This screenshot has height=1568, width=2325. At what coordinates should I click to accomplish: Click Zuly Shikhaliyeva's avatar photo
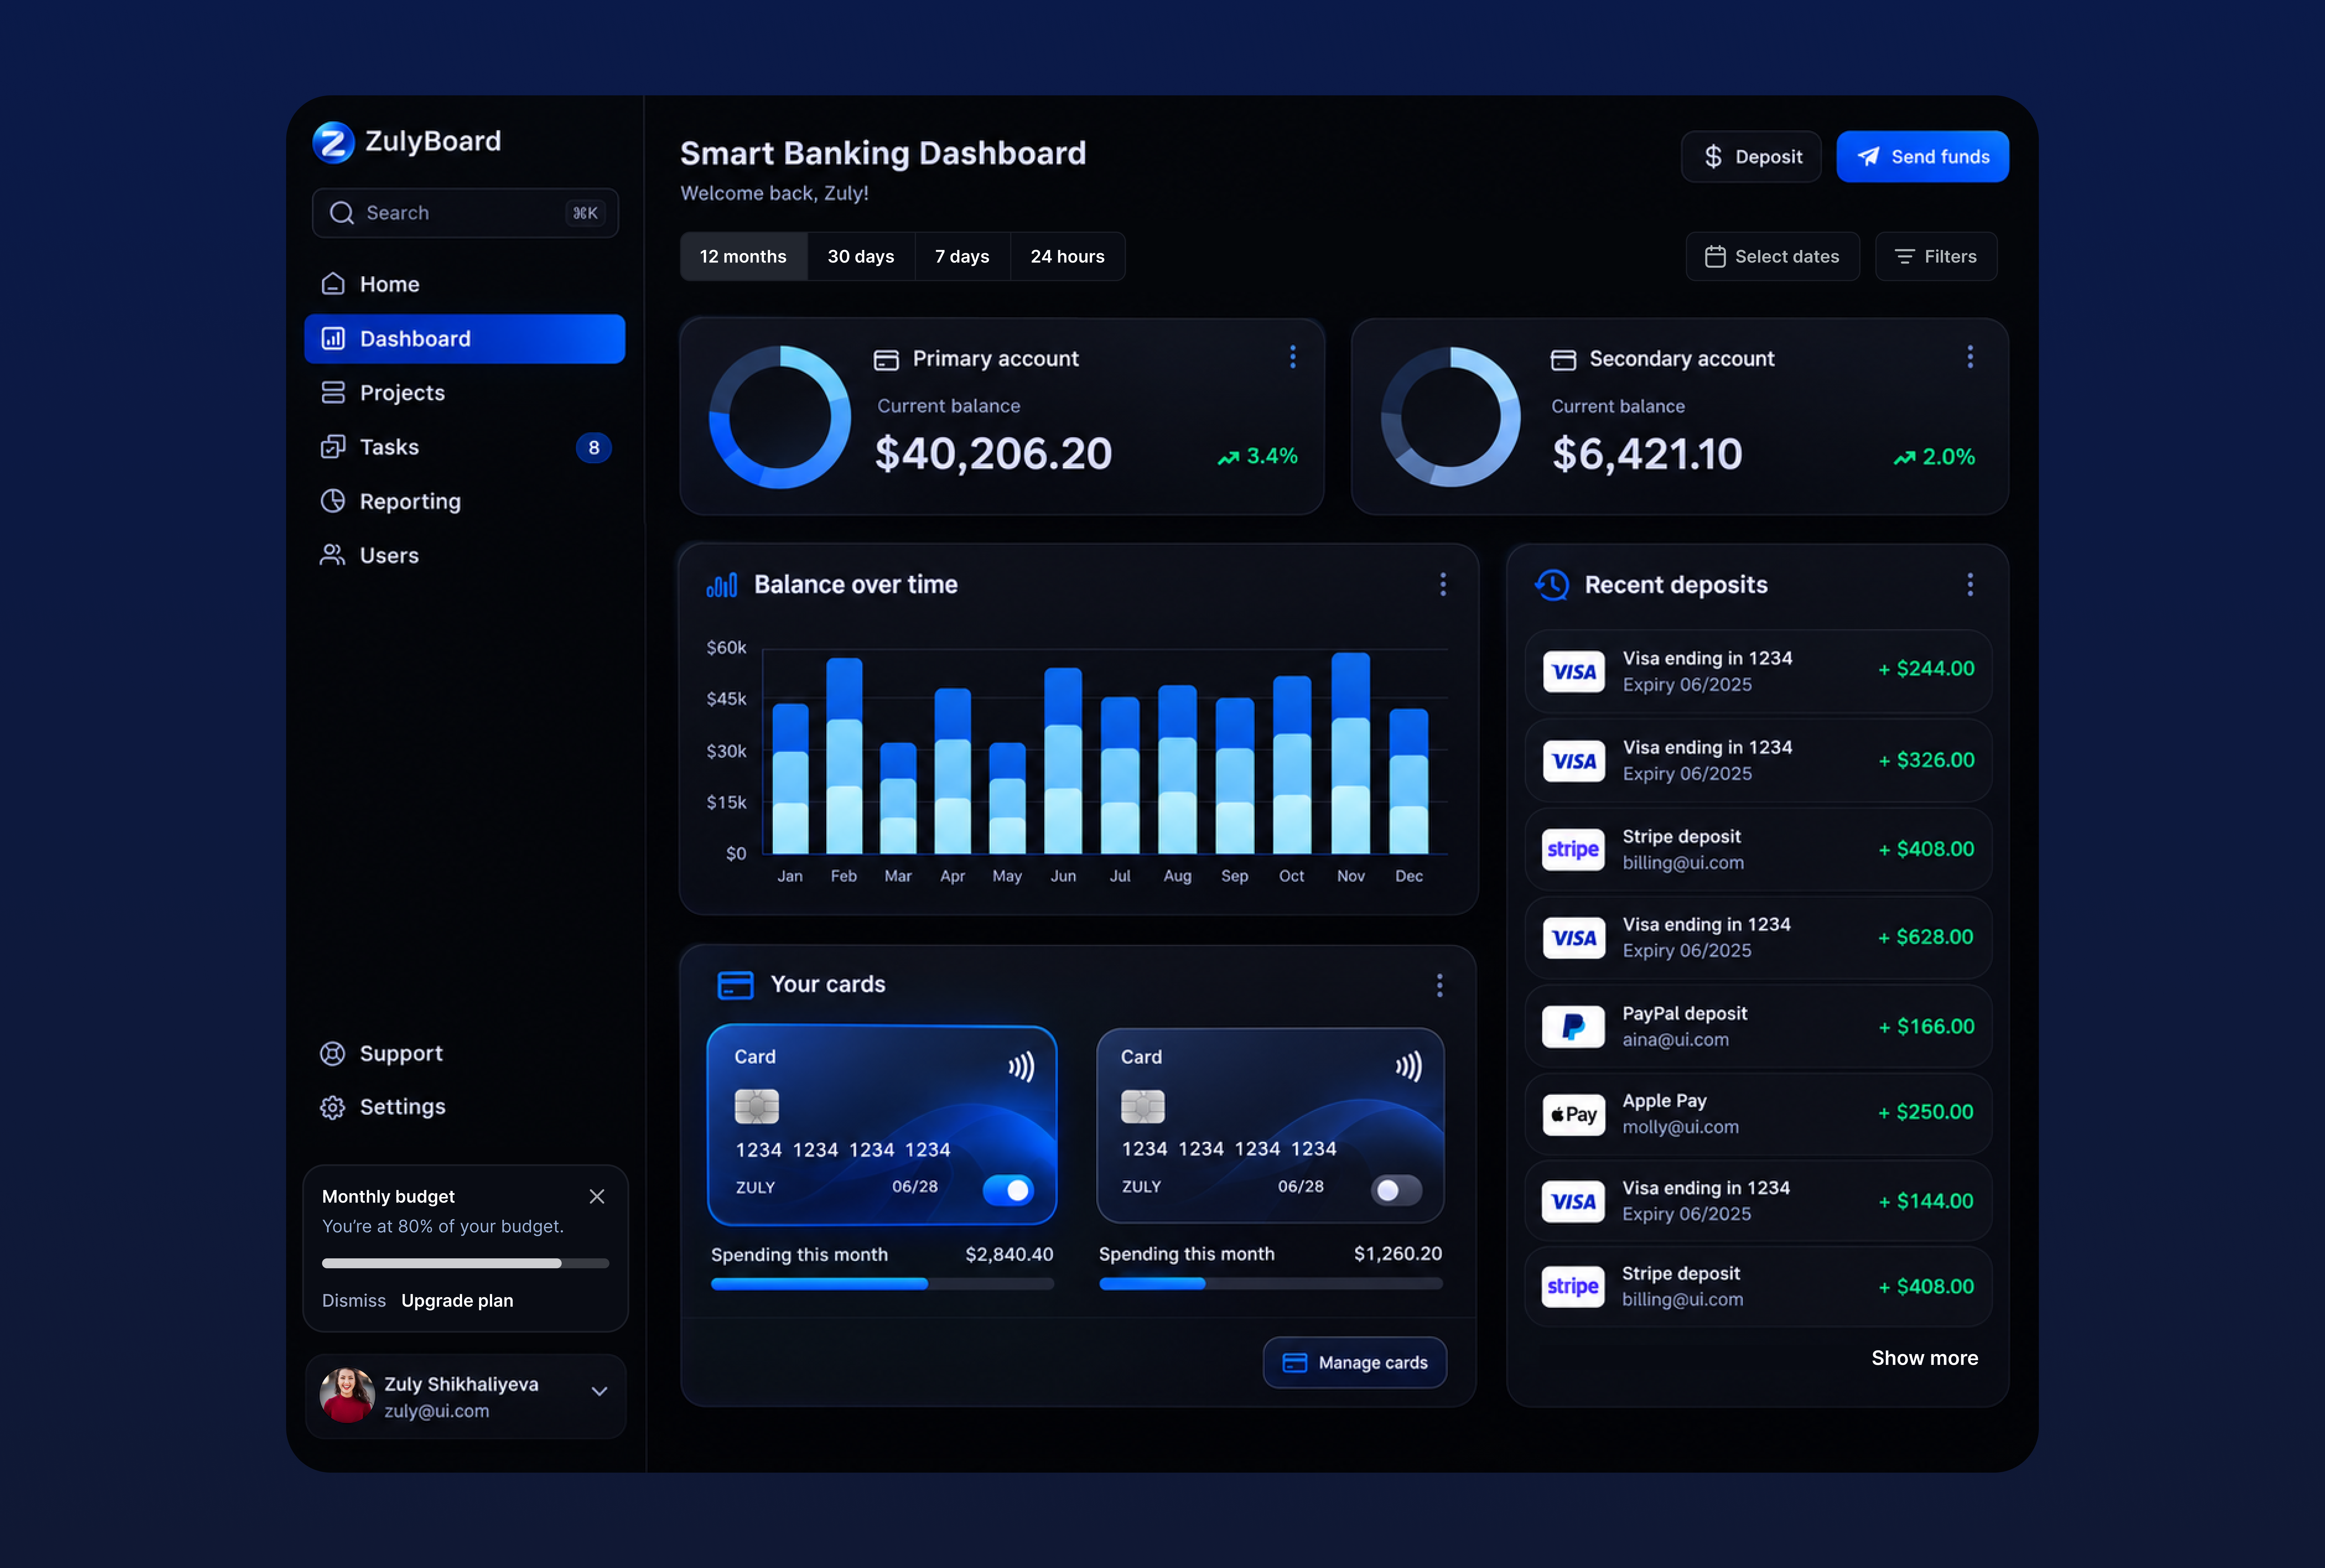coord(347,1395)
